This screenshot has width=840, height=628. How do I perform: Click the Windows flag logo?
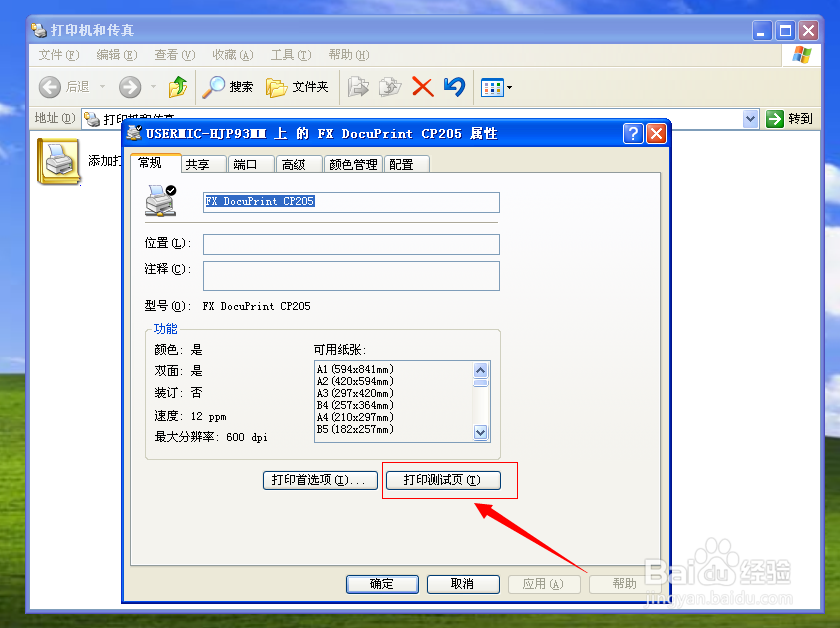tap(802, 55)
